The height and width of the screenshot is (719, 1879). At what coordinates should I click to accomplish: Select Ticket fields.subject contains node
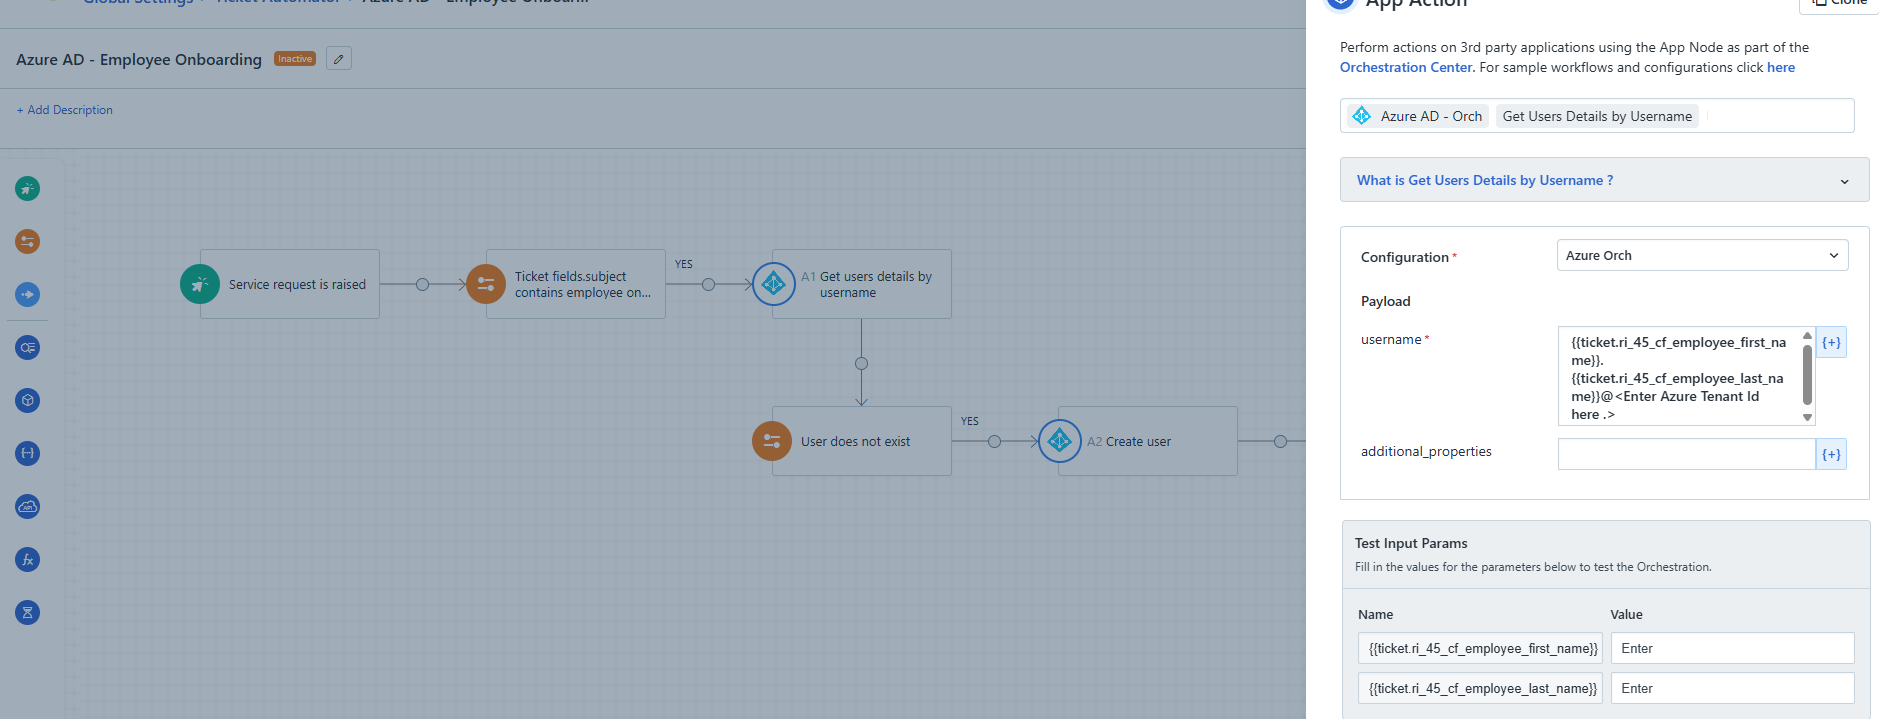pyautogui.click(x=576, y=284)
